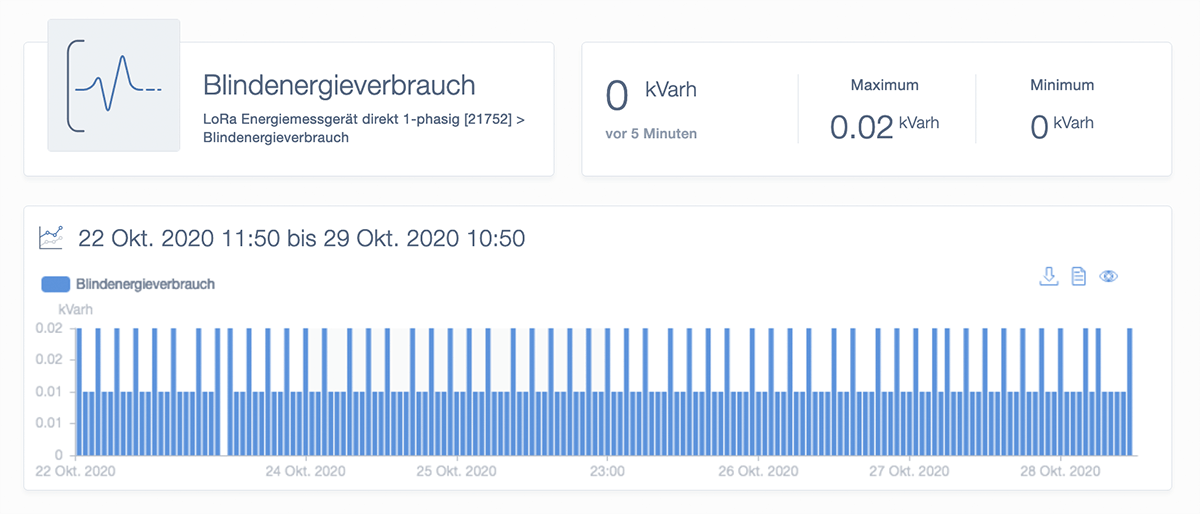Download the chart data

click(x=1049, y=276)
